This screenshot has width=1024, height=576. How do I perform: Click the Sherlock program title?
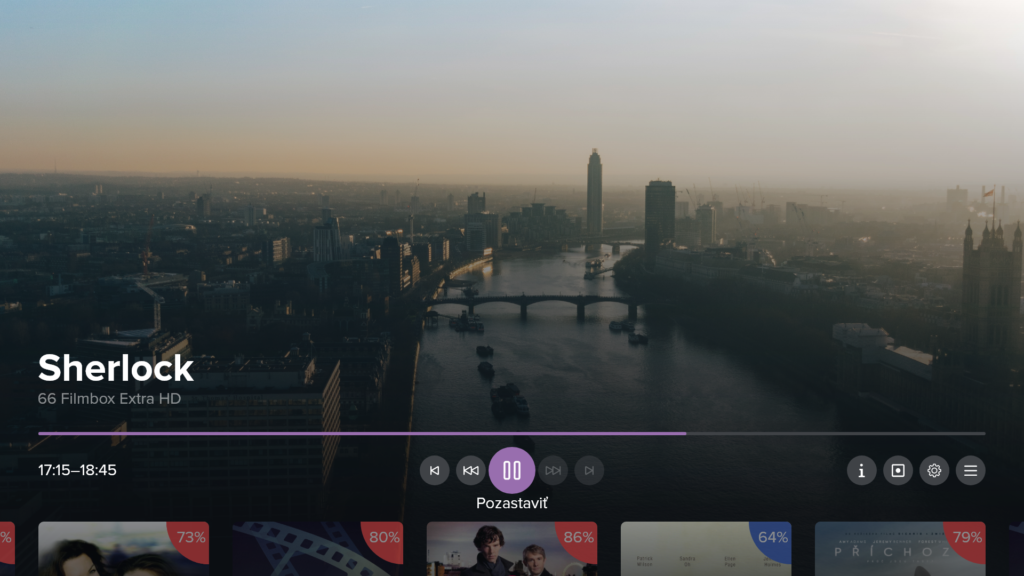click(115, 368)
